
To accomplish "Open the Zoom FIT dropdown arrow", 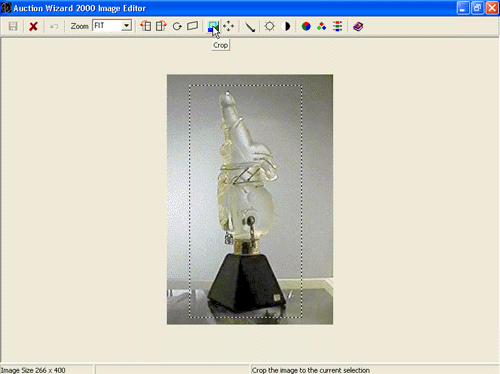I will (126, 26).
